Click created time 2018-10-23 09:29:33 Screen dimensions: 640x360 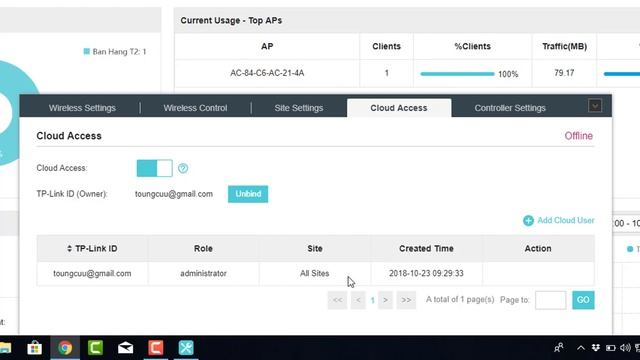point(426,273)
